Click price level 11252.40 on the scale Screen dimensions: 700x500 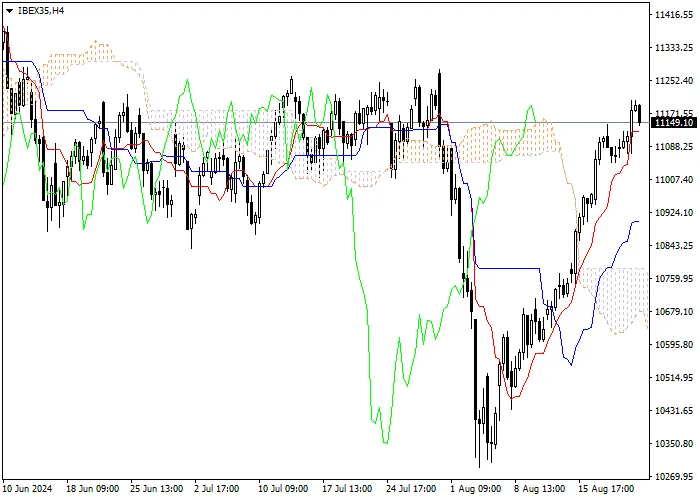pos(674,80)
